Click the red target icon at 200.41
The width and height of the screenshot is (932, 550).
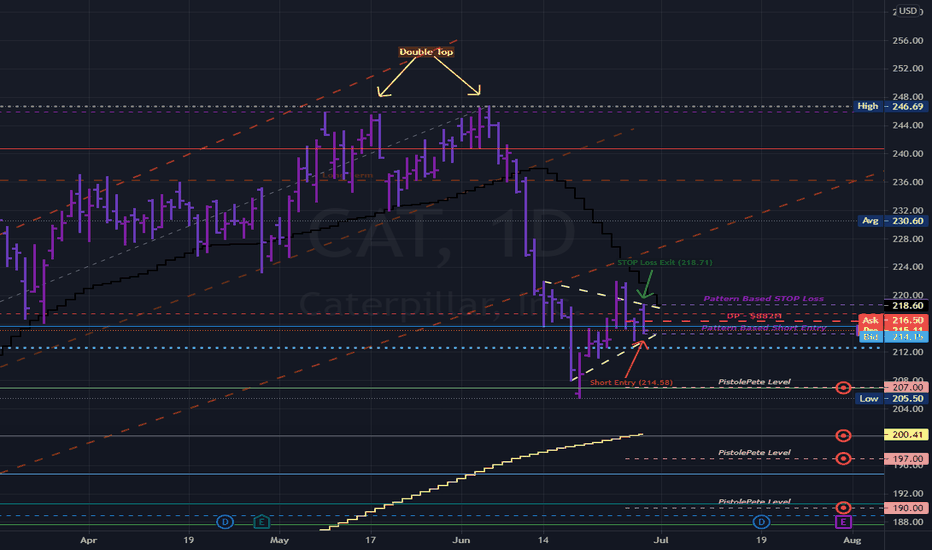coord(843,436)
